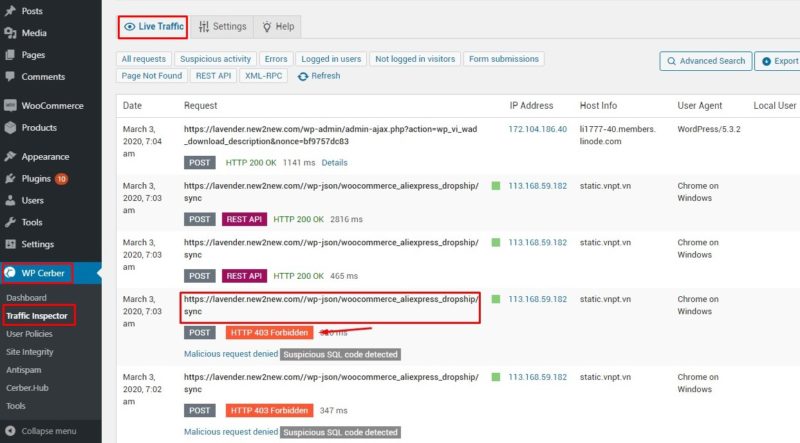Image resolution: width=800 pixels, height=443 pixels.
Task: Click the Collapse menu arrow icon
Action: coord(10,431)
